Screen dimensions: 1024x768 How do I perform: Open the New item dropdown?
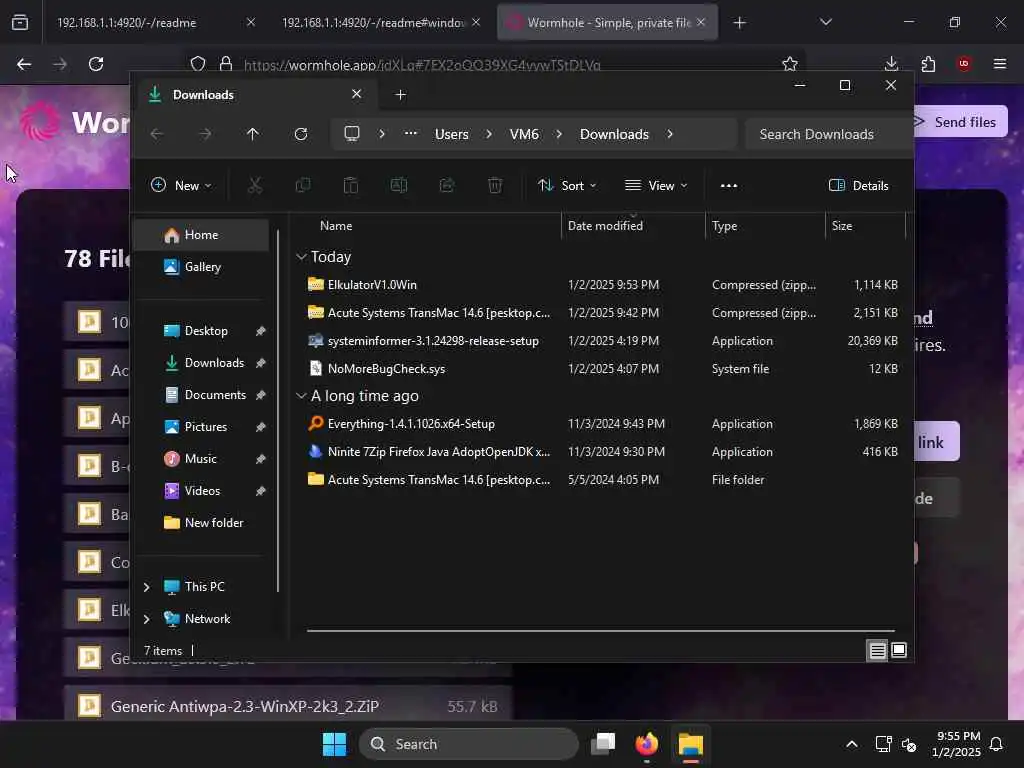click(x=181, y=185)
